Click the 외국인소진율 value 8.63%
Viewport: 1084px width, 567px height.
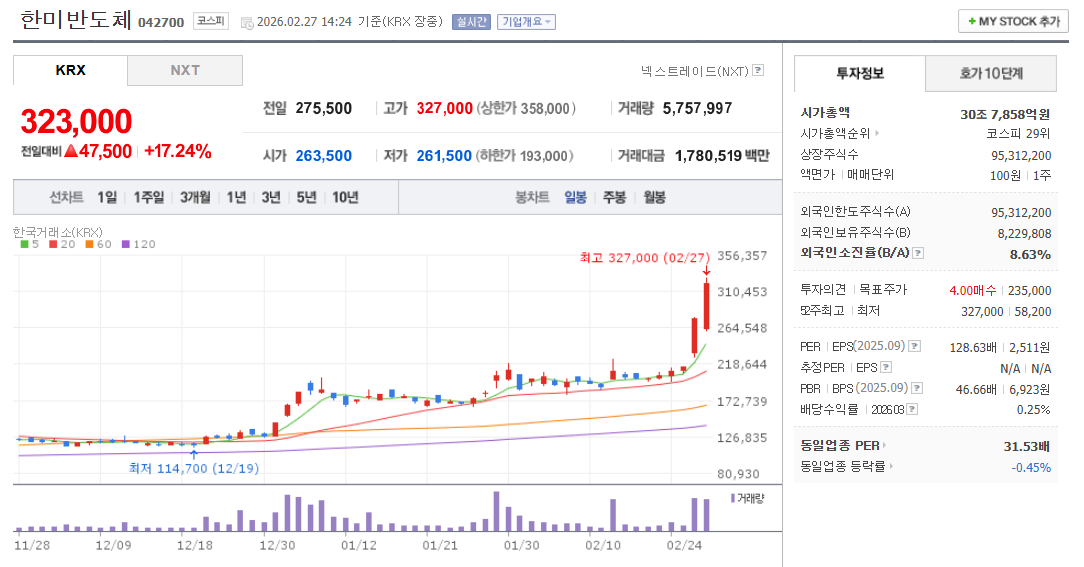1030,254
